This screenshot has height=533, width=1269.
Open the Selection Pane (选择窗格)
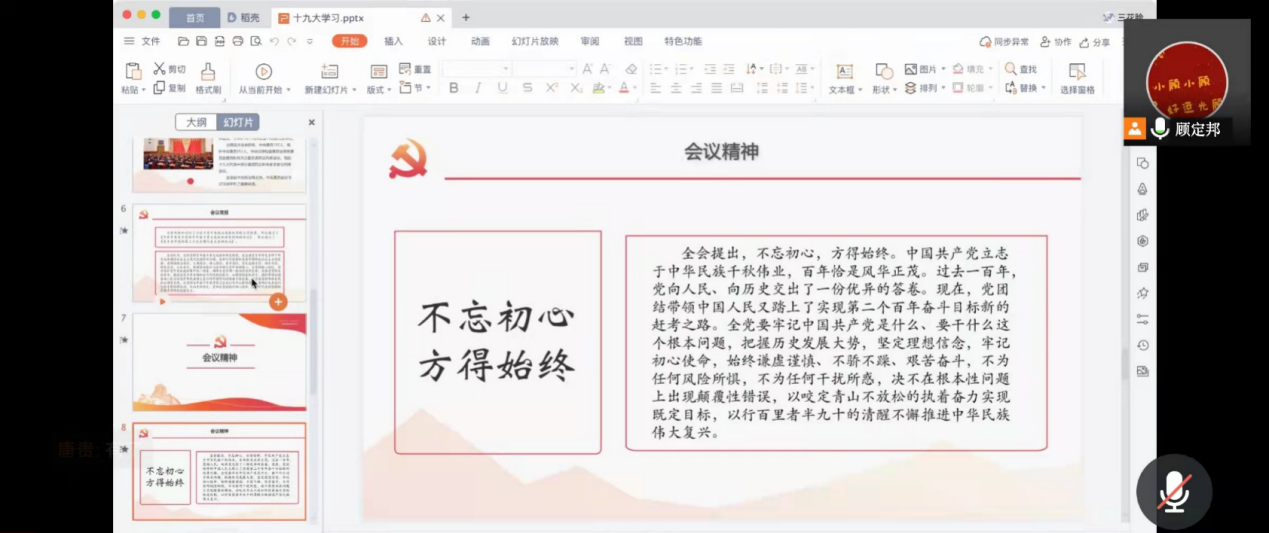(1077, 72)
